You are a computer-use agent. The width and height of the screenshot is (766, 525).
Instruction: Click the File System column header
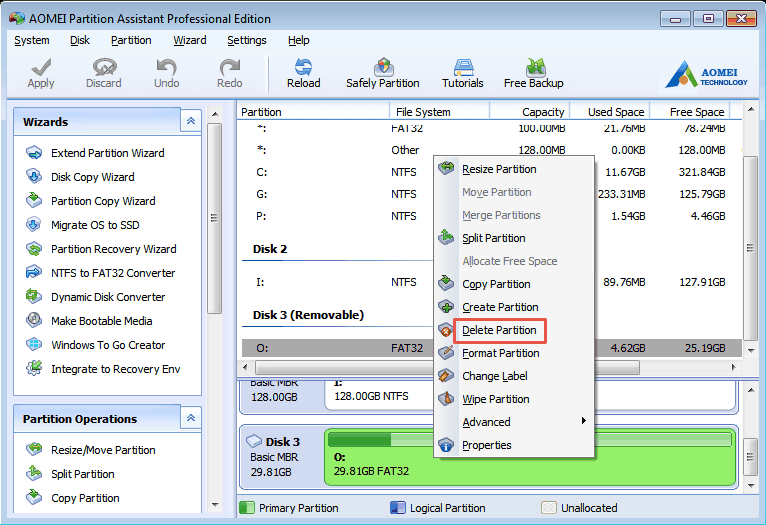coord(440,112)
